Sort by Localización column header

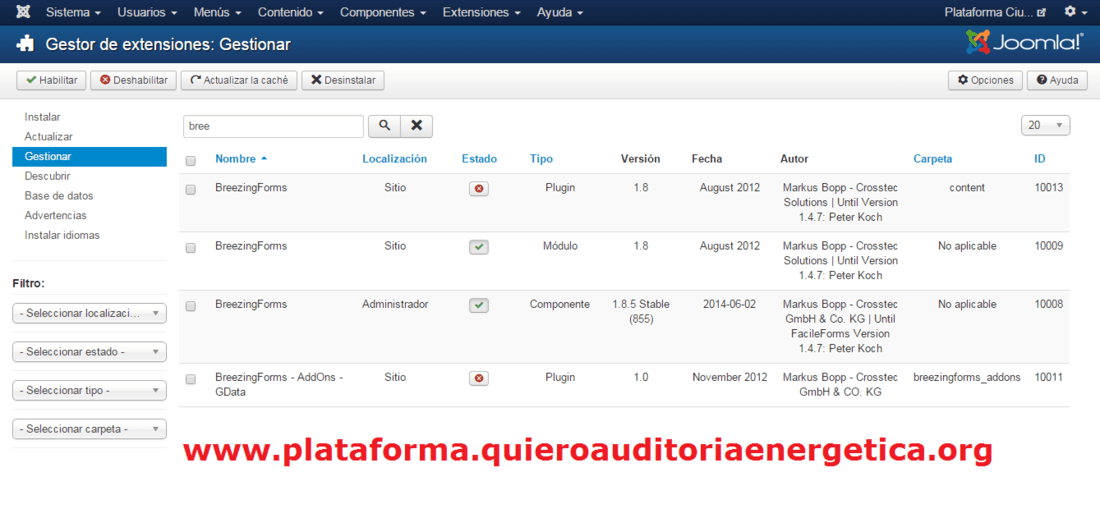pyautogui.click(x=394, y=159)
